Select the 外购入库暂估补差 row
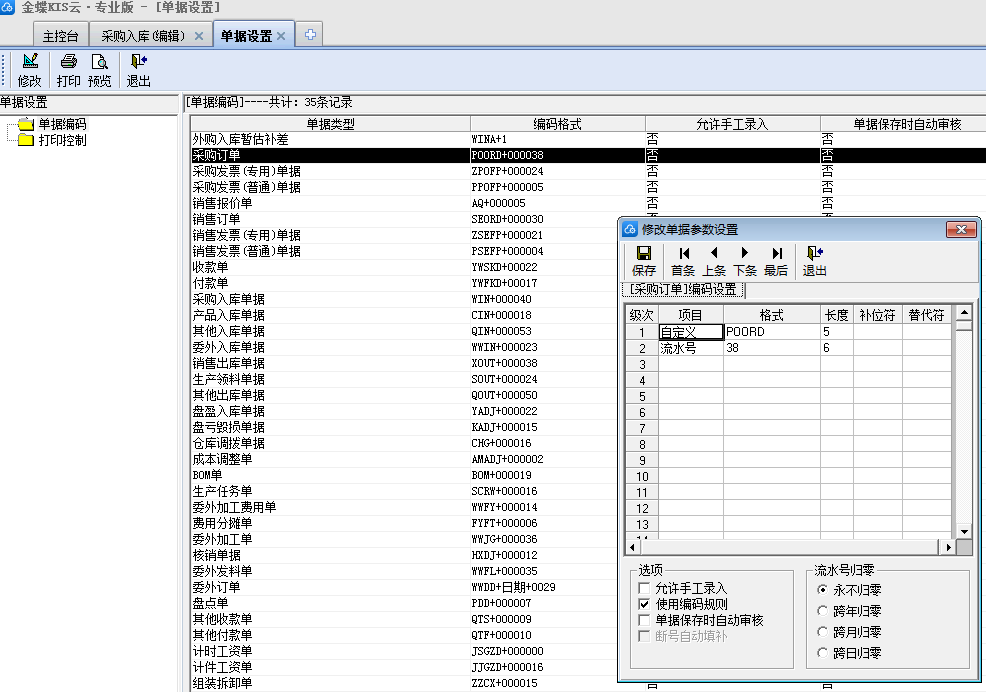 pyautogui.click(x=588, y=139)
